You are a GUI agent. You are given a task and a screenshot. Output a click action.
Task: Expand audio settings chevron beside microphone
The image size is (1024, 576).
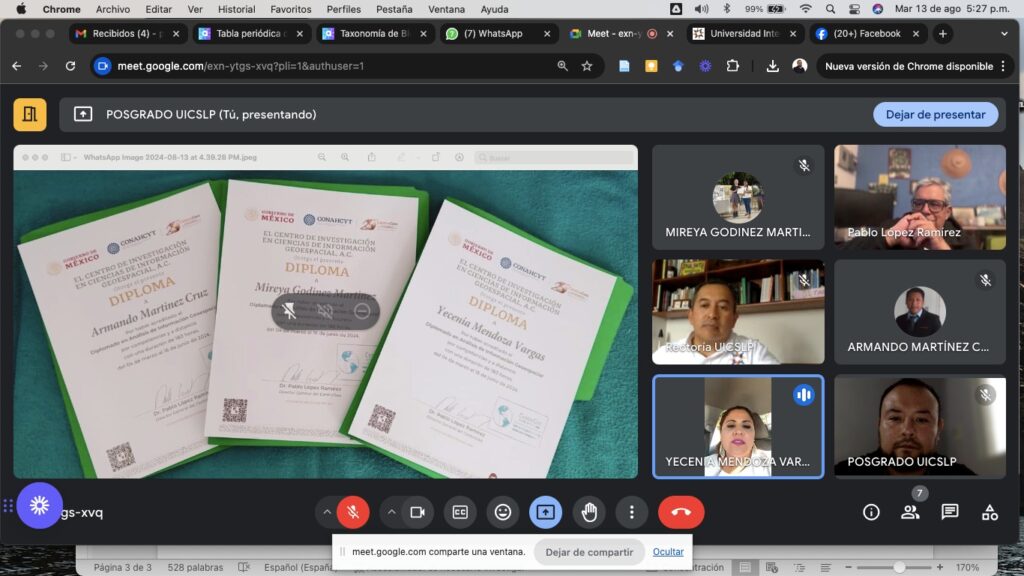[326, 512]
